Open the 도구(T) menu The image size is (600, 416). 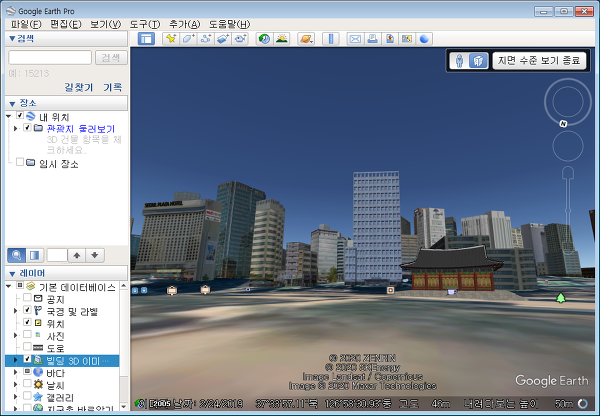(145, 24)
